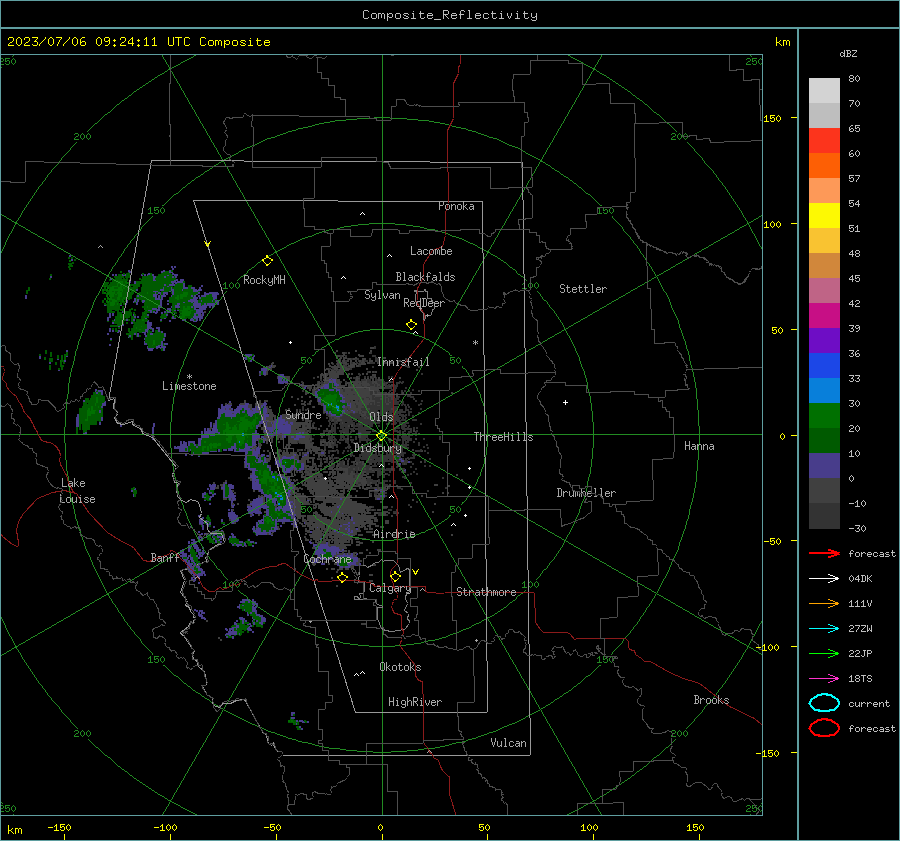Click the asterisk marker east of Innisfail
This screenshot has width=900, height=841.
pyautogui.click(x=475, y=343)
